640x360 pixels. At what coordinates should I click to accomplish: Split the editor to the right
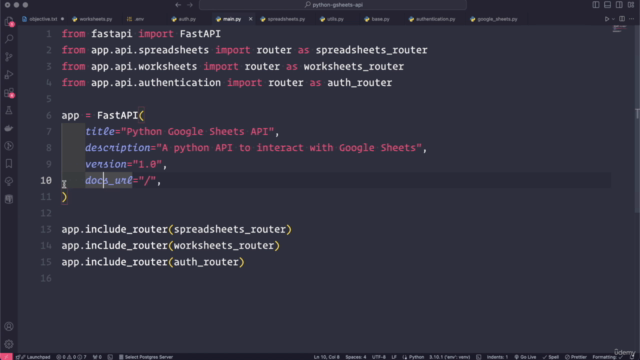(x=622, y=19)
